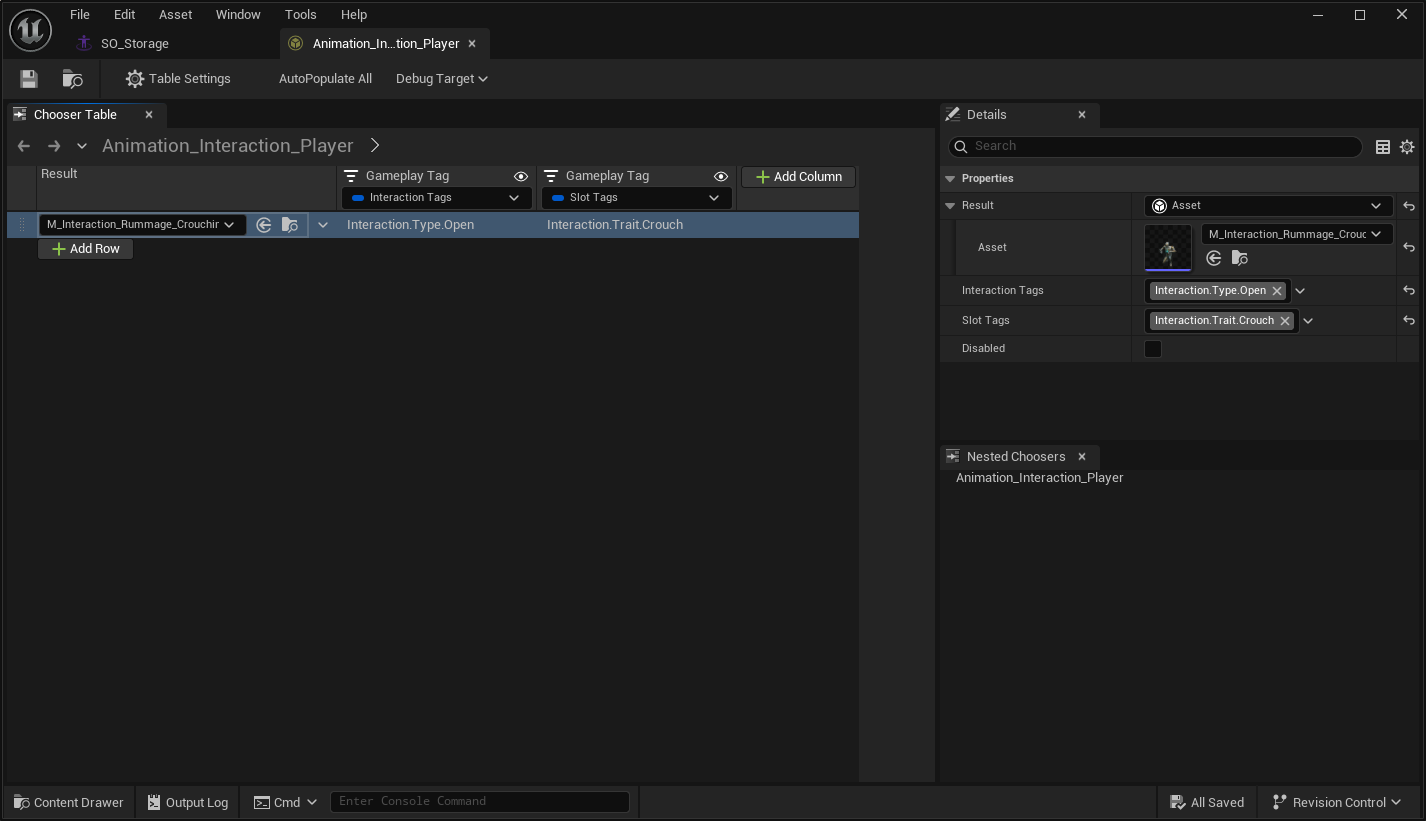Click the Use Selected Asset arrow under Asset property
Image resolution: width=1426 pixels, height=821 pixels.
(1212, 258)
